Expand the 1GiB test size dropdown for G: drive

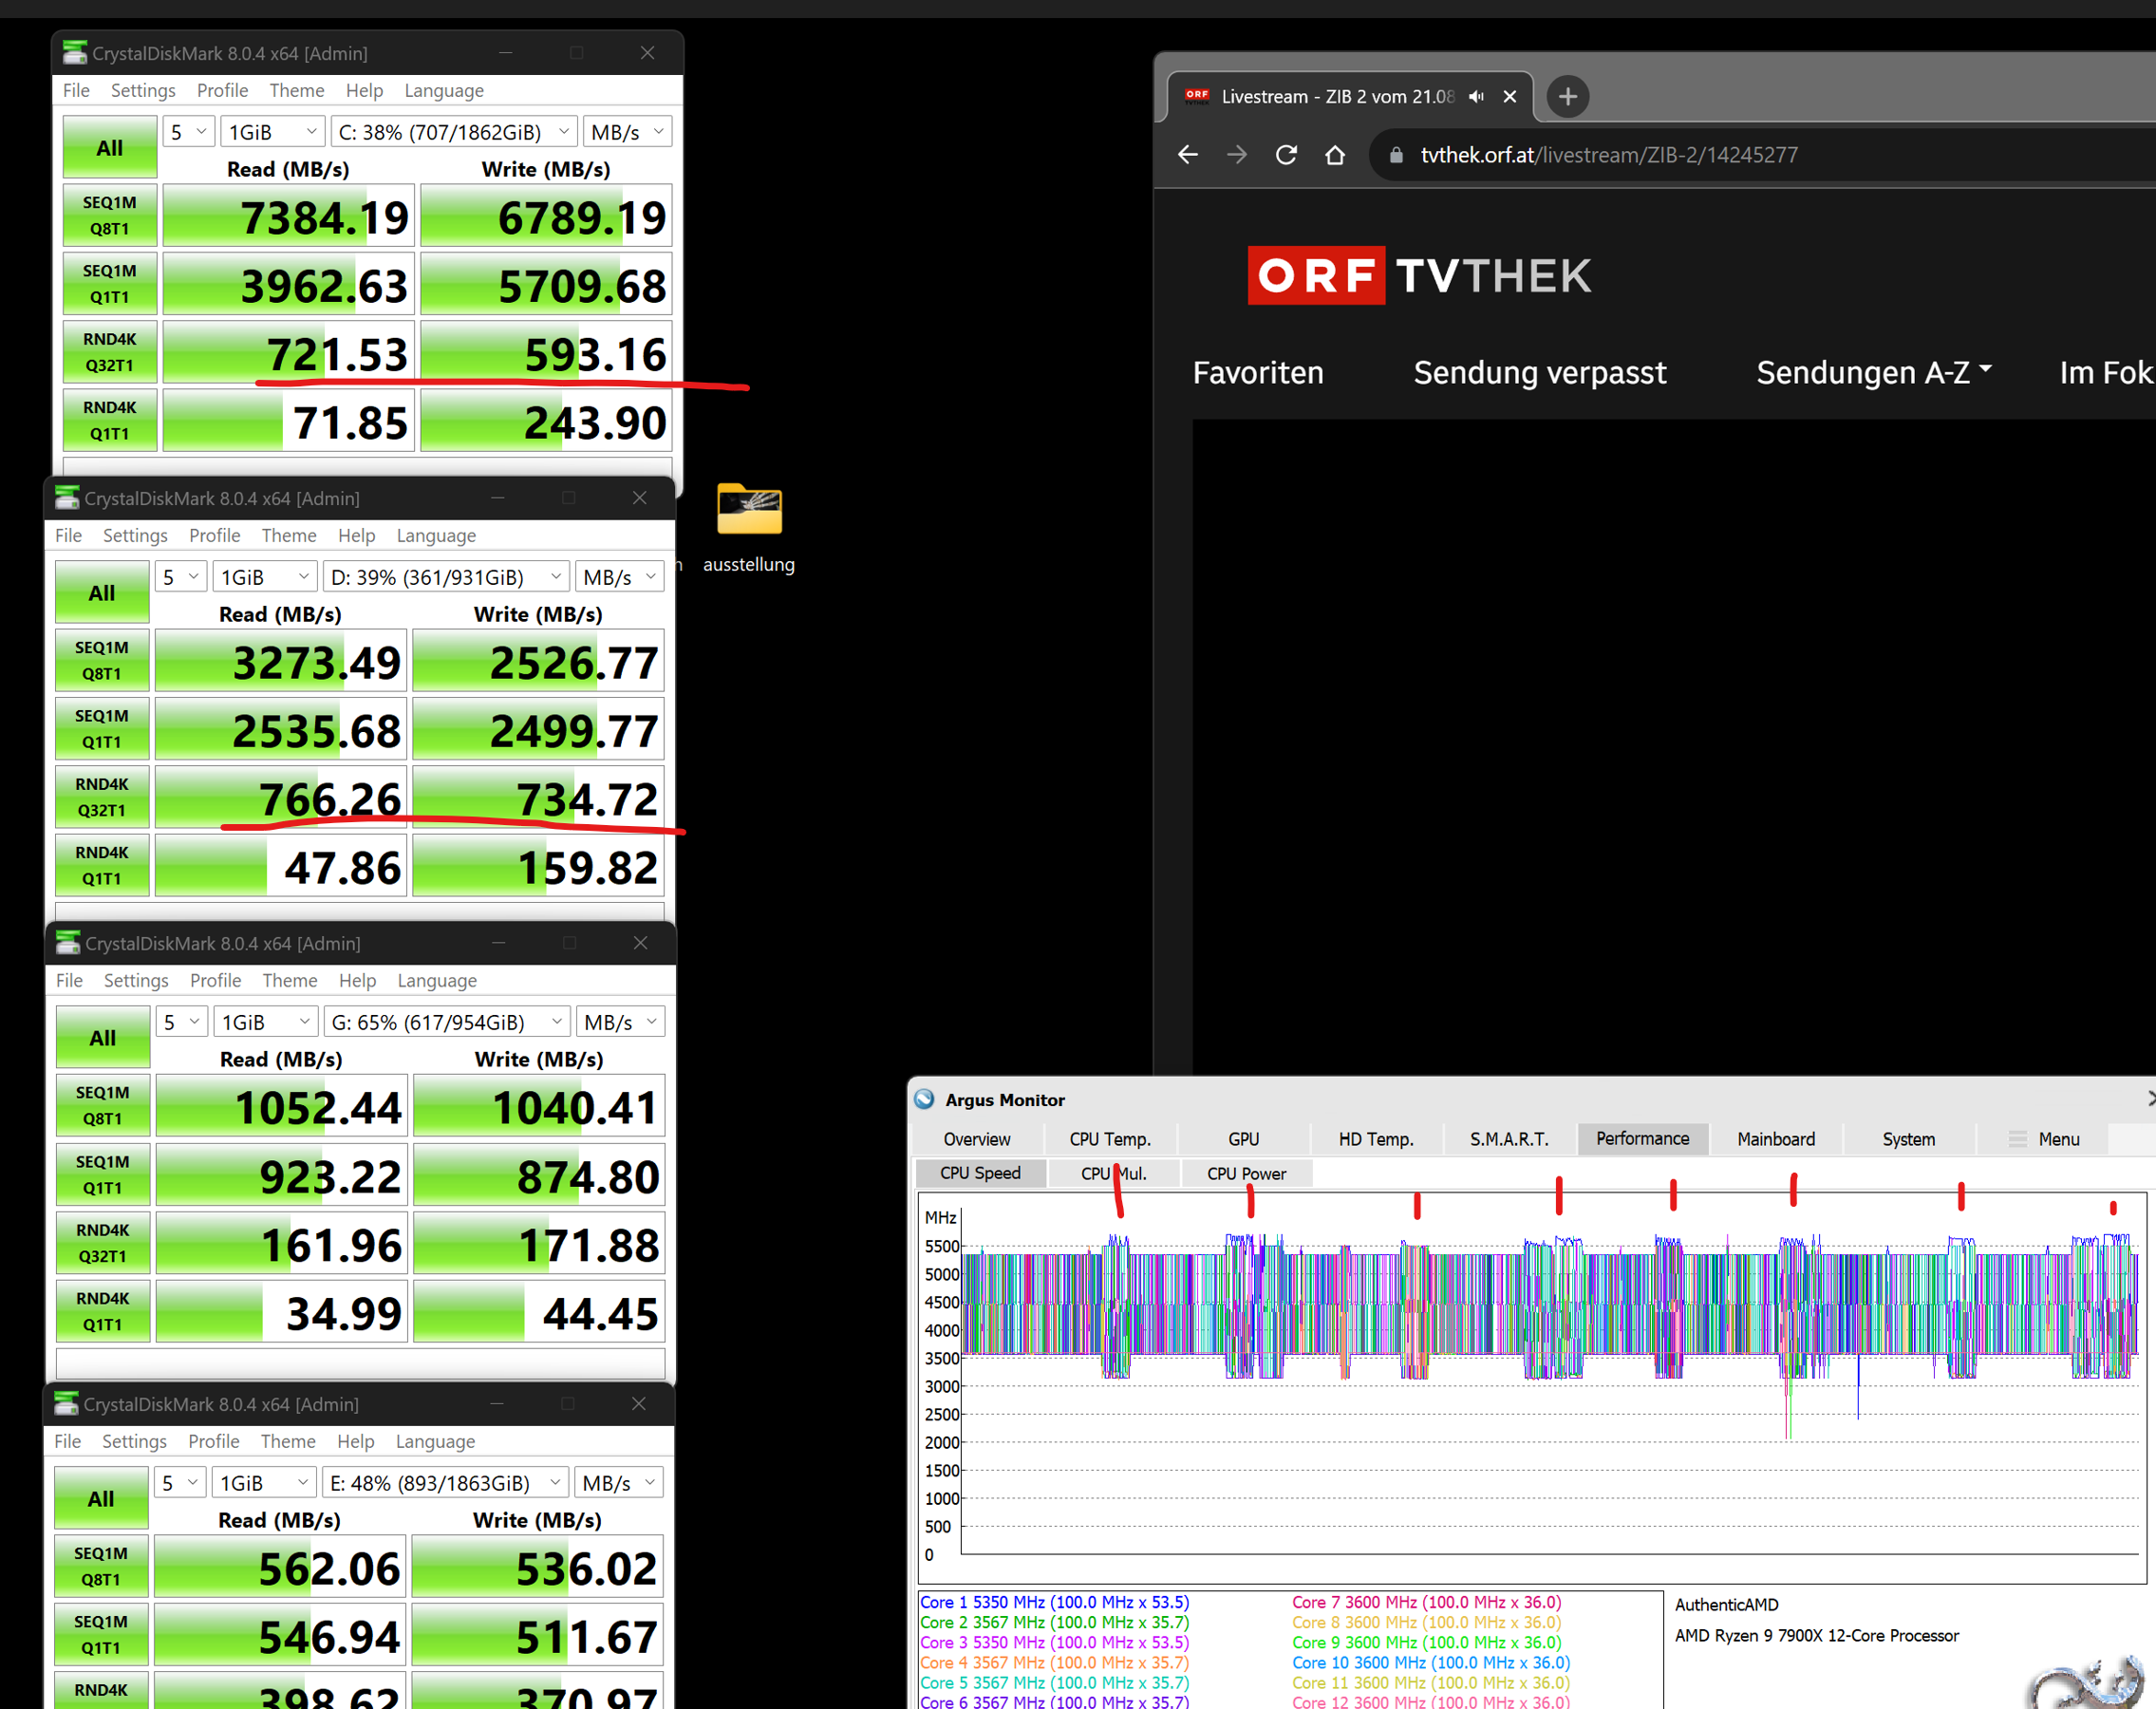265,1022
